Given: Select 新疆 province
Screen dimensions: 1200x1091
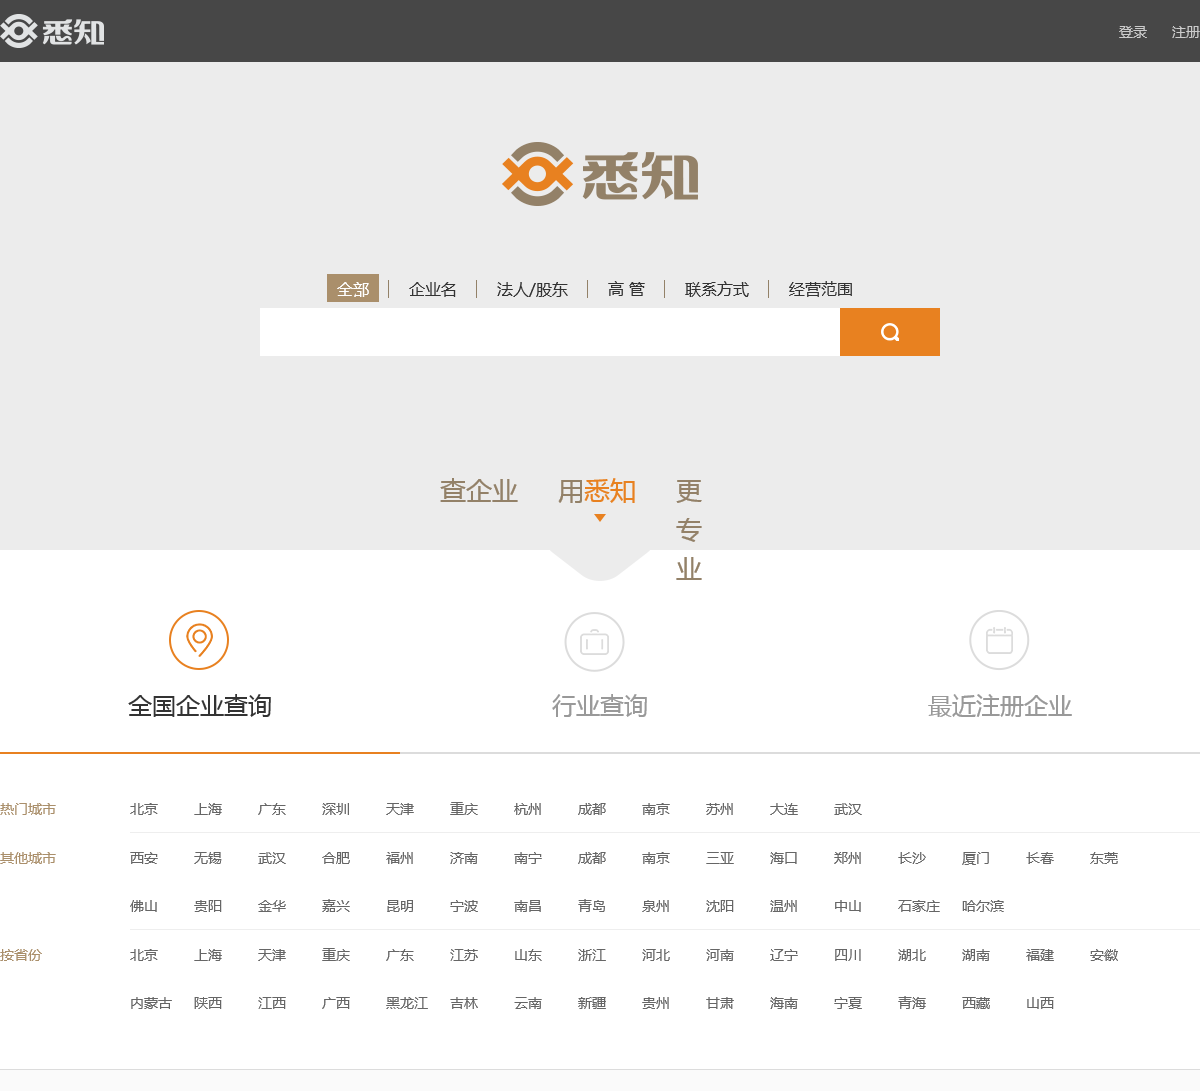Looking at the screenshot, I should click(x=592, y=1003).
